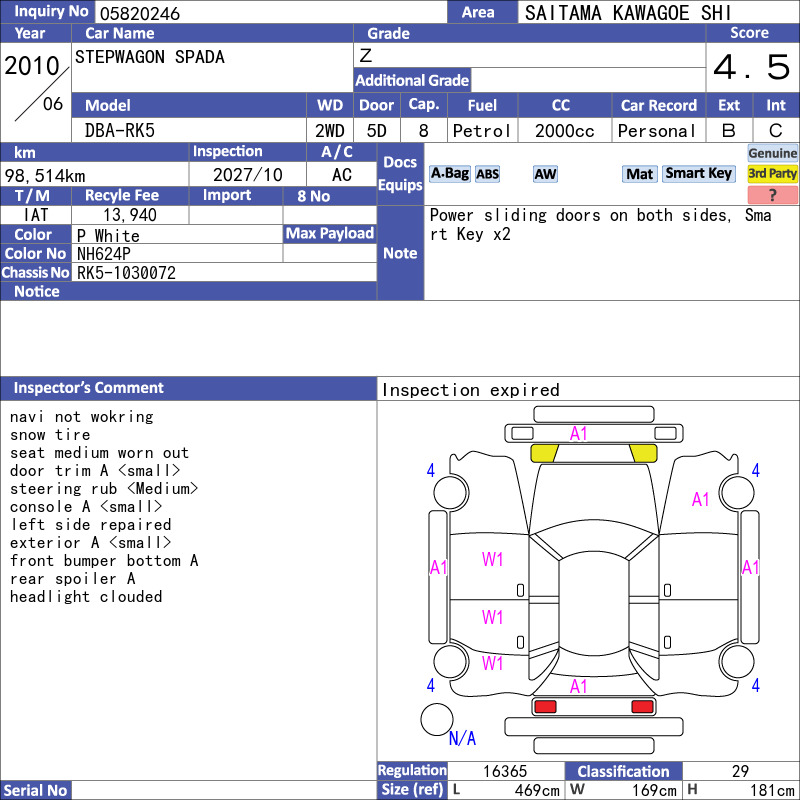Screen dimensions: 800x800
Task: Click the comment line 'left side repaired'
Action: pos(91,524)
